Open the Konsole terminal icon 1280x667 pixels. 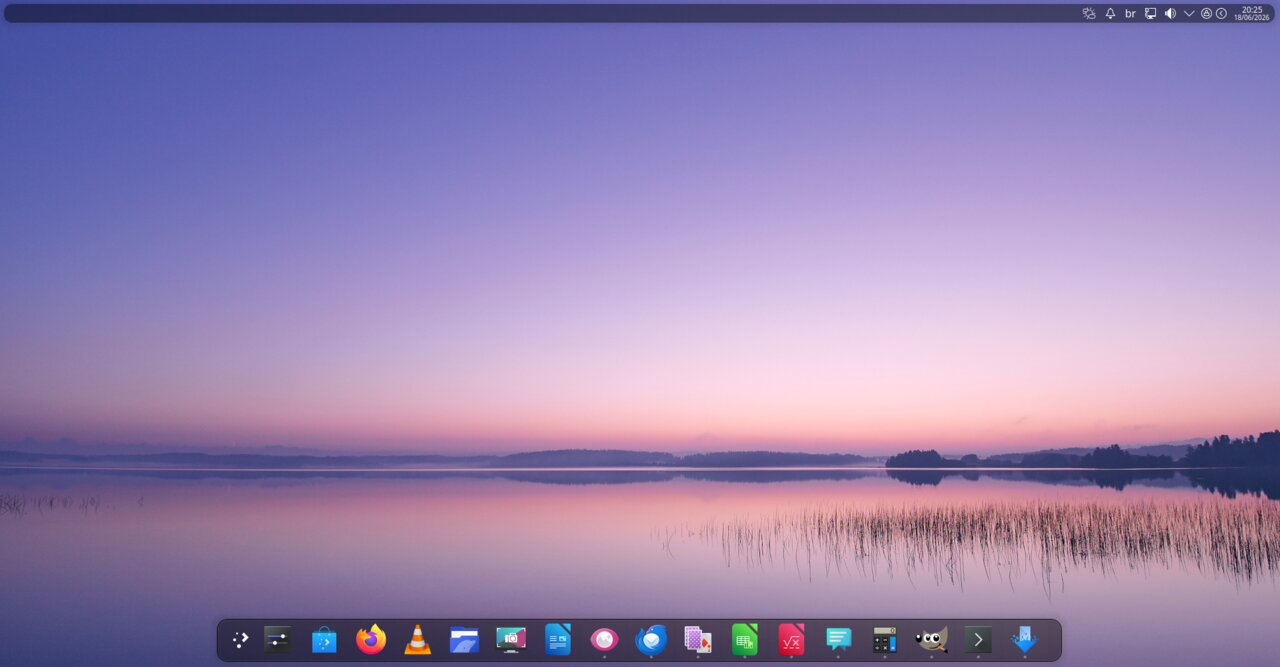tap(978, 639)
